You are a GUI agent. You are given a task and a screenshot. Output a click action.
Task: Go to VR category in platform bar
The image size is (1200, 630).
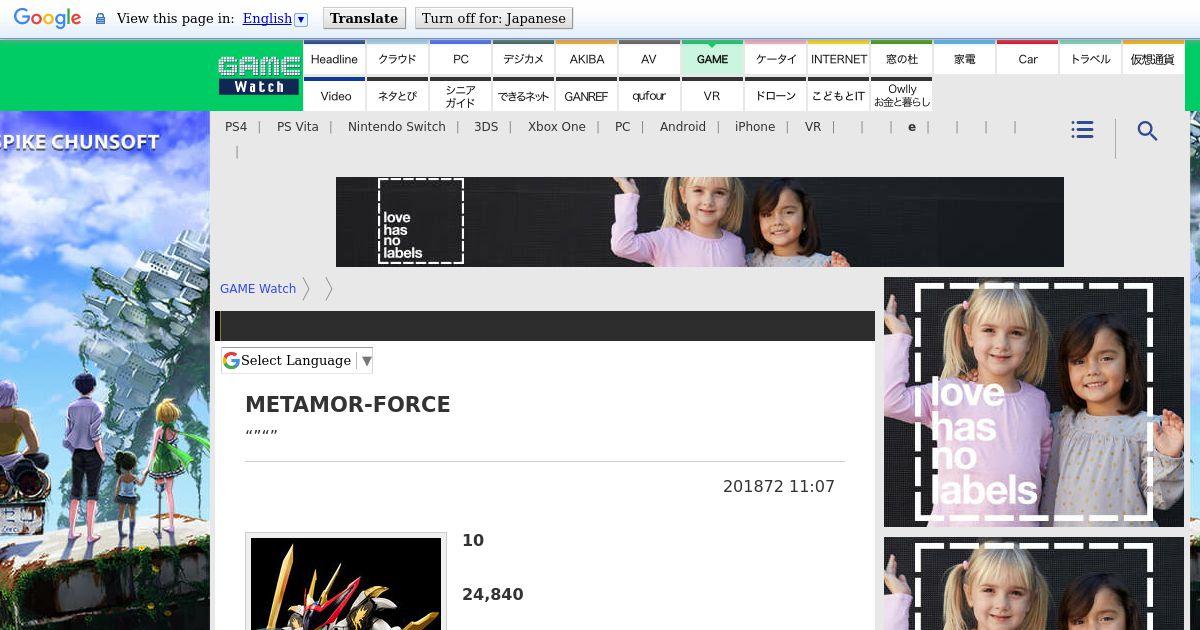click(x=813, y=127)
